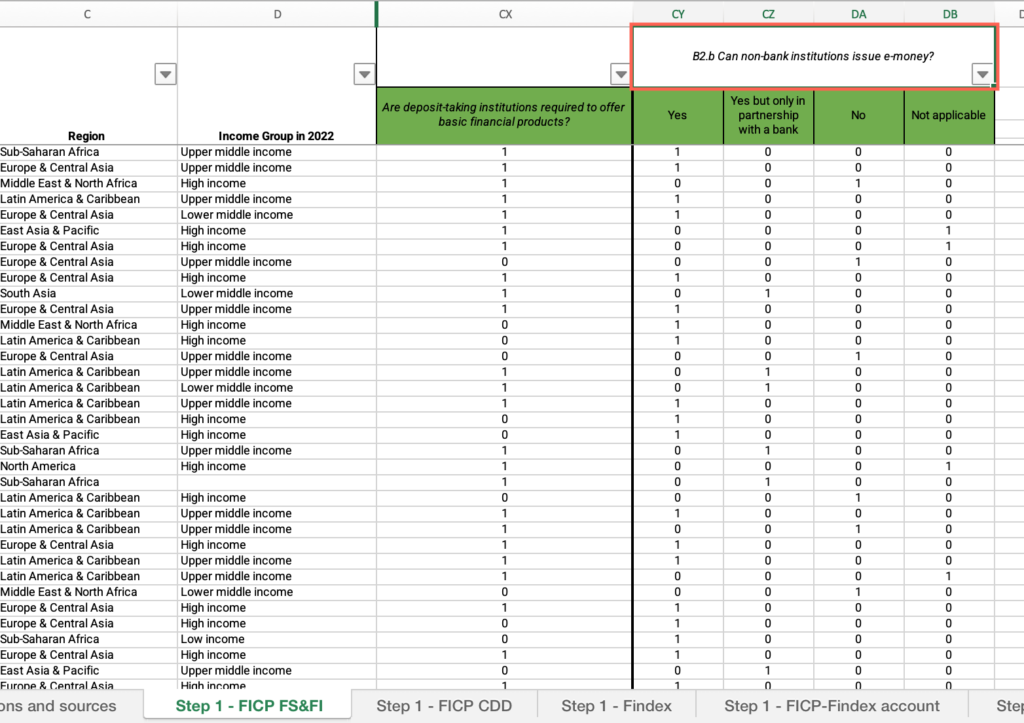The height and width of the screenshot is (723, 1024).
Task: Select the 'Low income' cell
Action: coord(277,639)
